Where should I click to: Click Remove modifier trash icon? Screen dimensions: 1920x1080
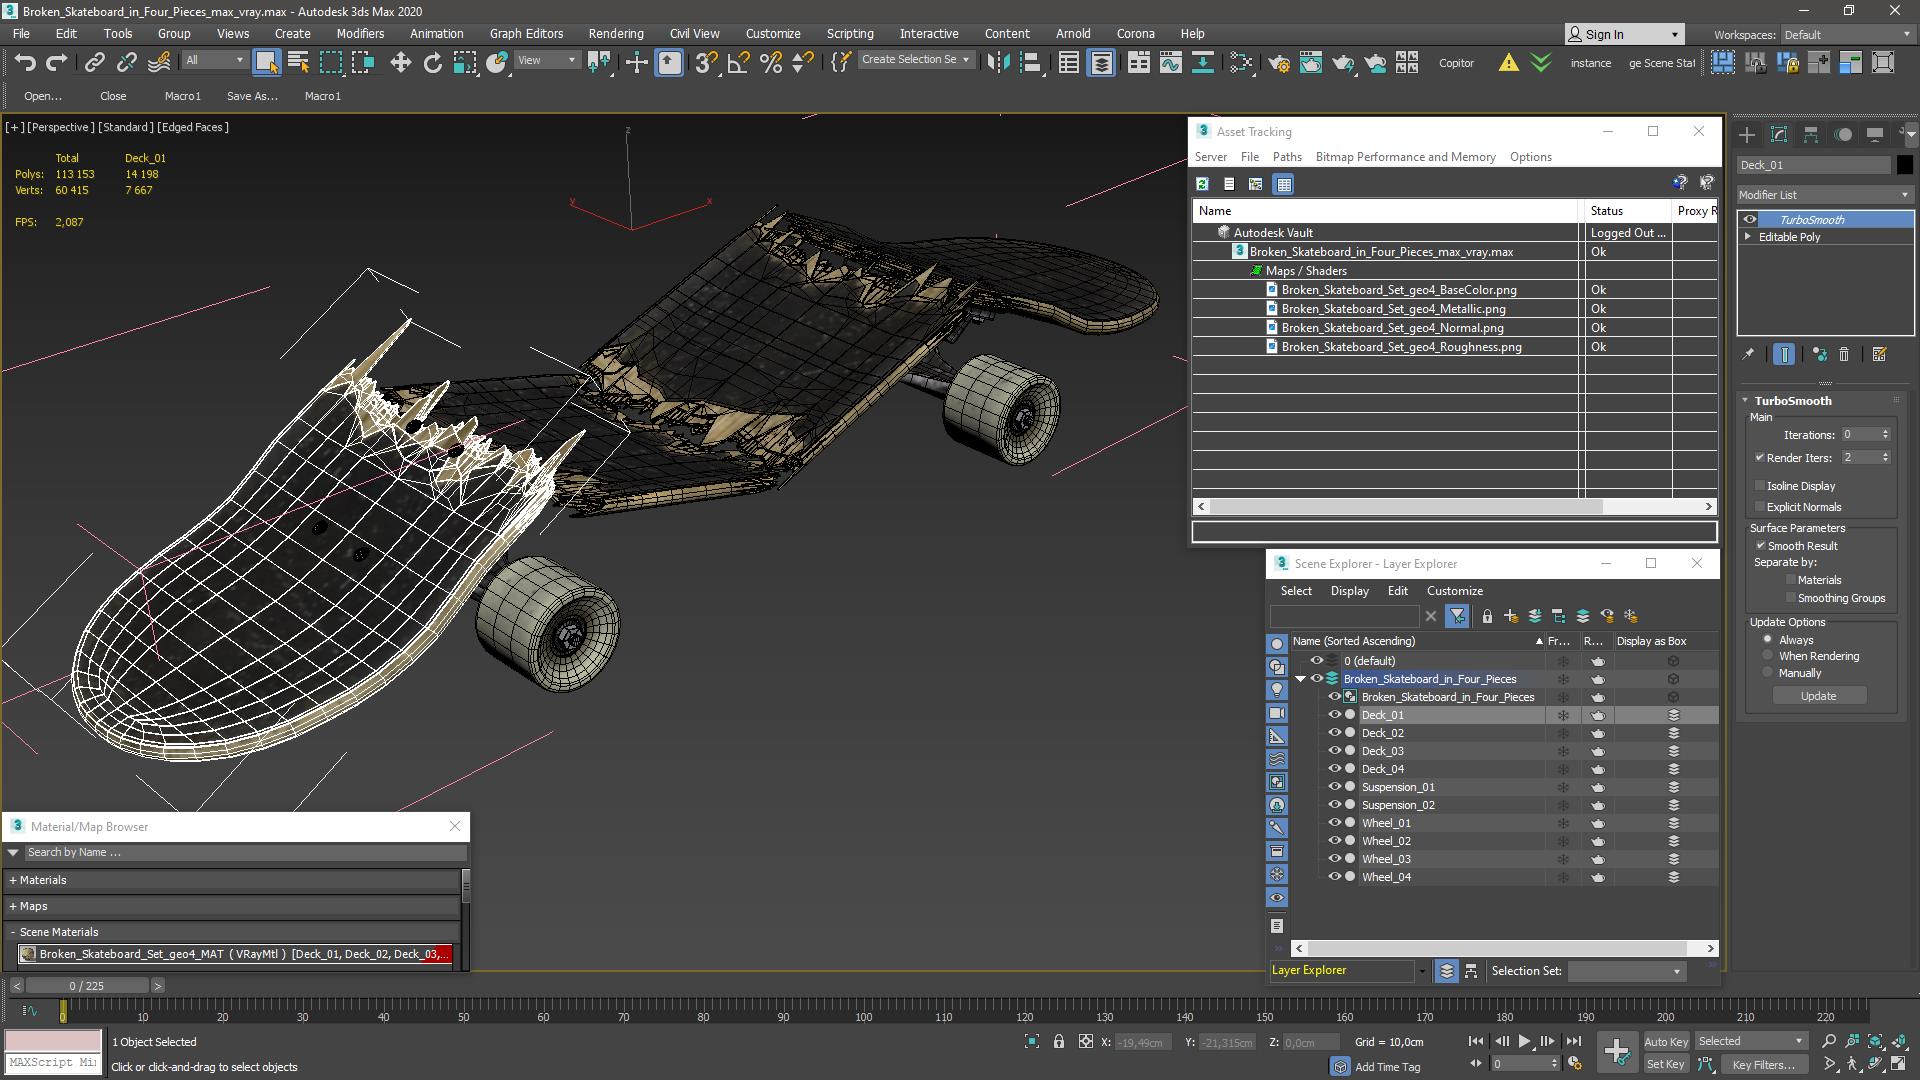coord(1844,354)
